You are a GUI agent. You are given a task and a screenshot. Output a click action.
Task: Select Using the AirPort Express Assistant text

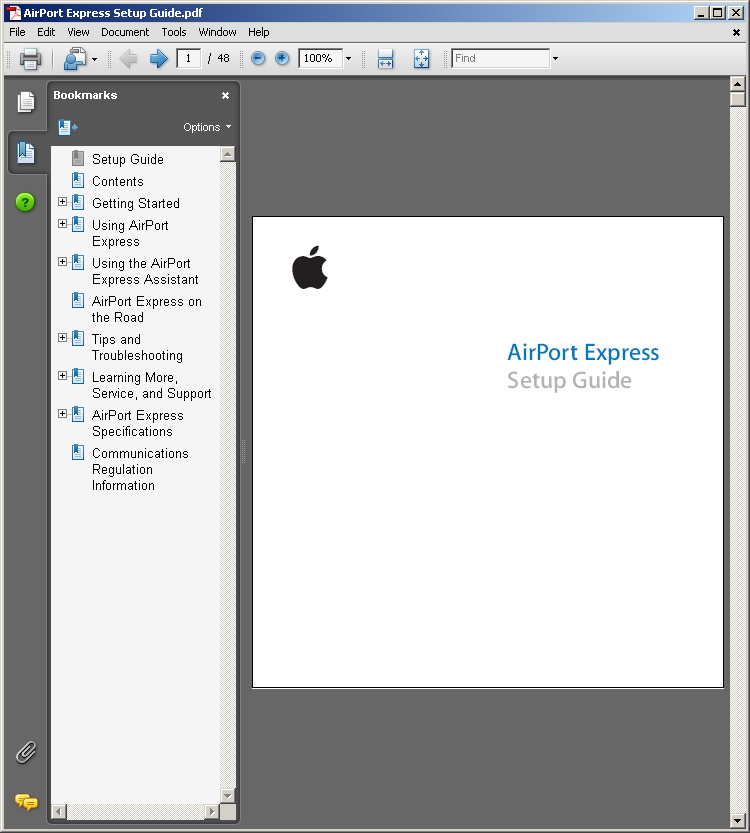(x=145, y=271)
